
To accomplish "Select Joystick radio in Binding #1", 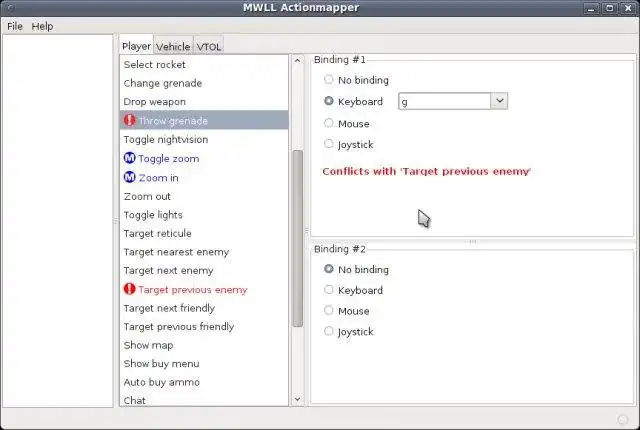I will click(x=329, y=144).
